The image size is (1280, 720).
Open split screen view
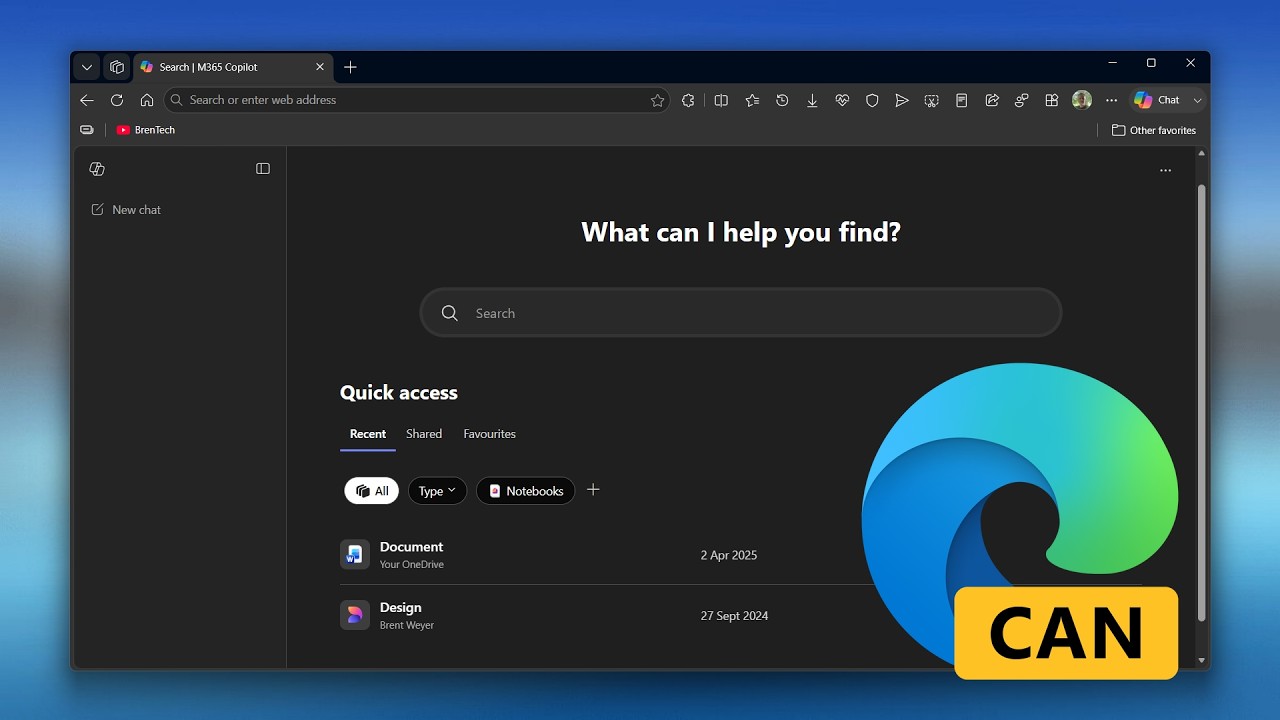coord(721,100)
